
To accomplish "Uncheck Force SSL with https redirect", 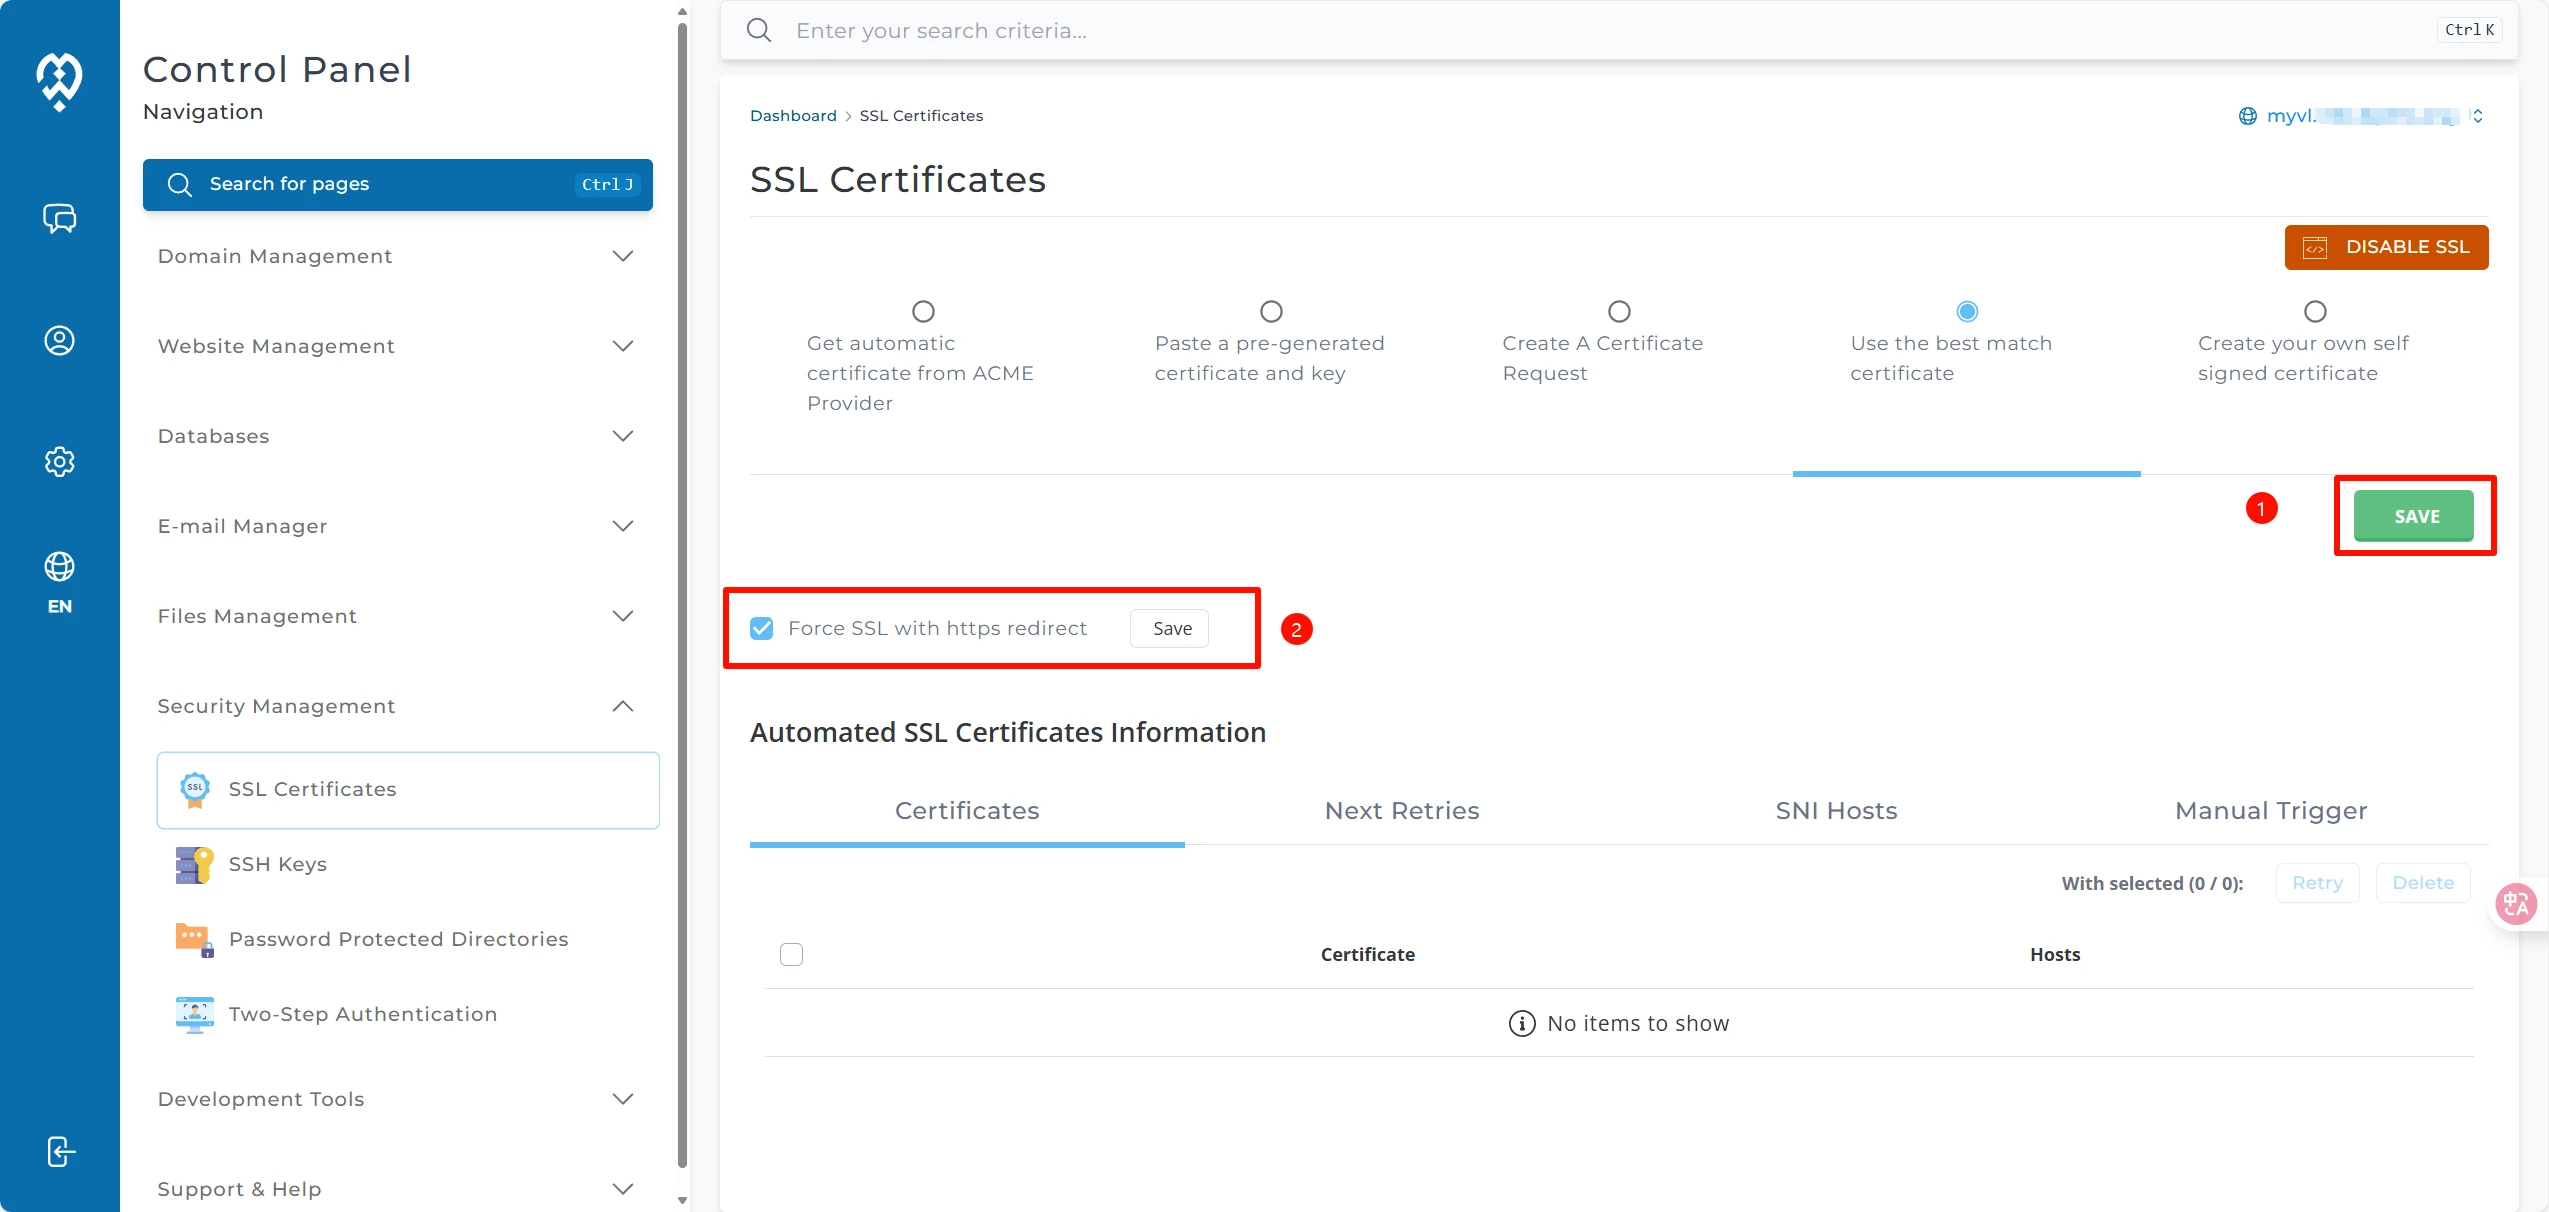I will click(x=762, y=629).
